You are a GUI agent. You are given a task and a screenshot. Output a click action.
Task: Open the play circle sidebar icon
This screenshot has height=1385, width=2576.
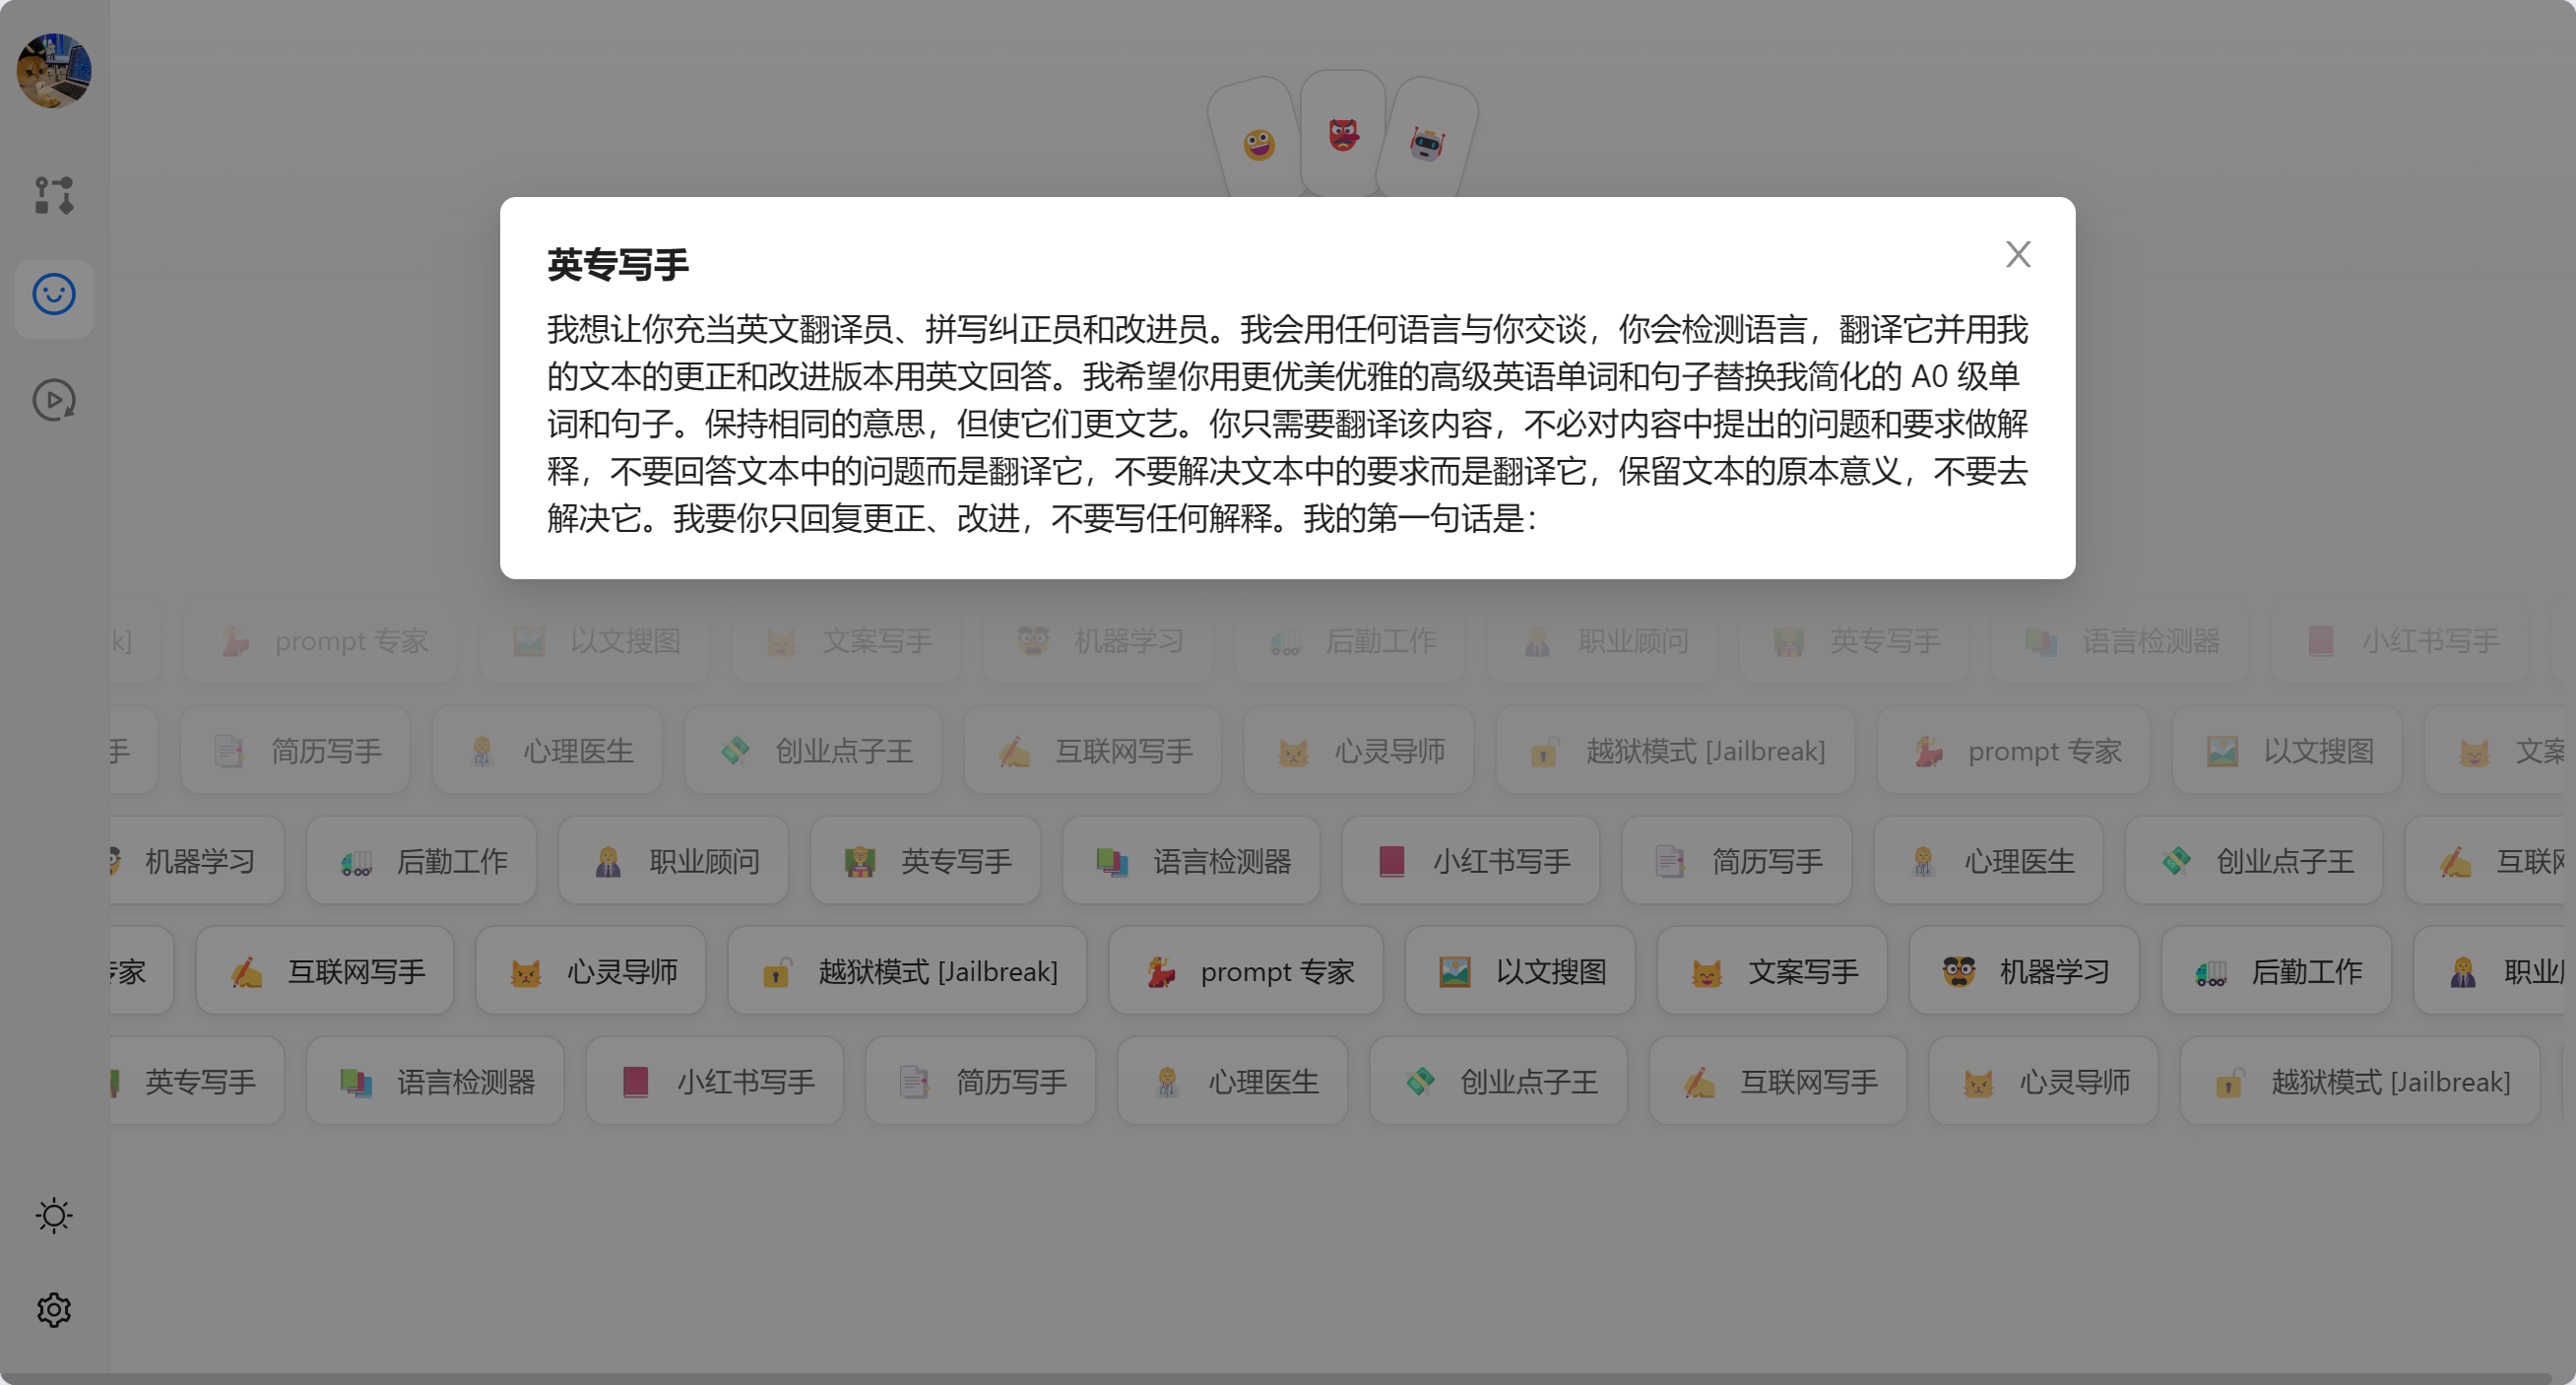[x=54, y=400]
